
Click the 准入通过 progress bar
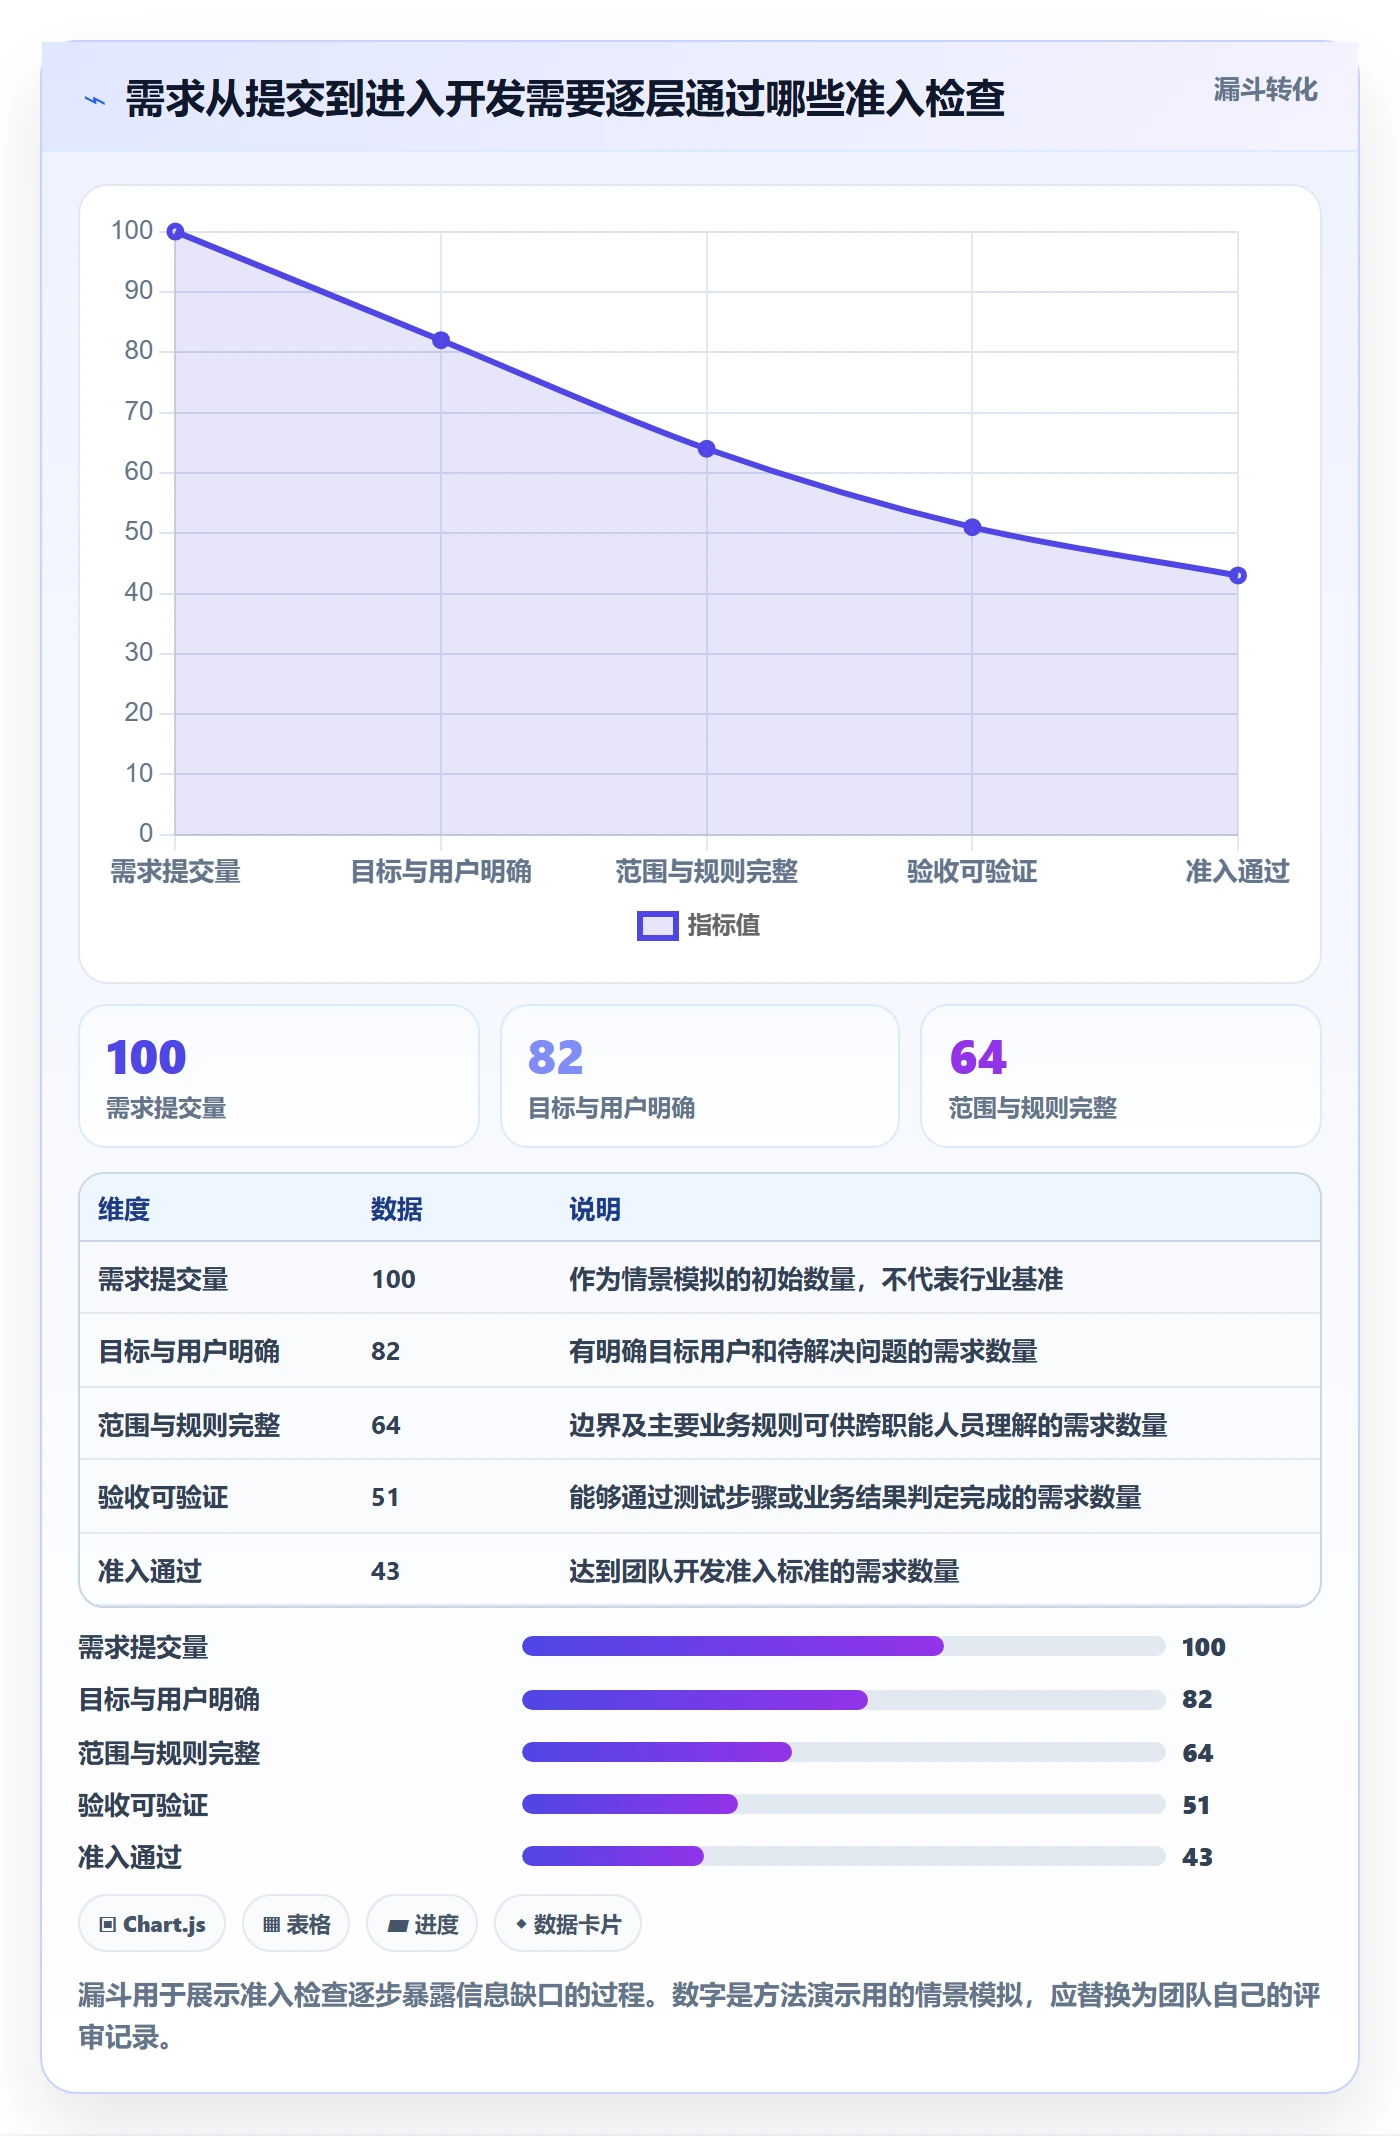pos(844,1856)
